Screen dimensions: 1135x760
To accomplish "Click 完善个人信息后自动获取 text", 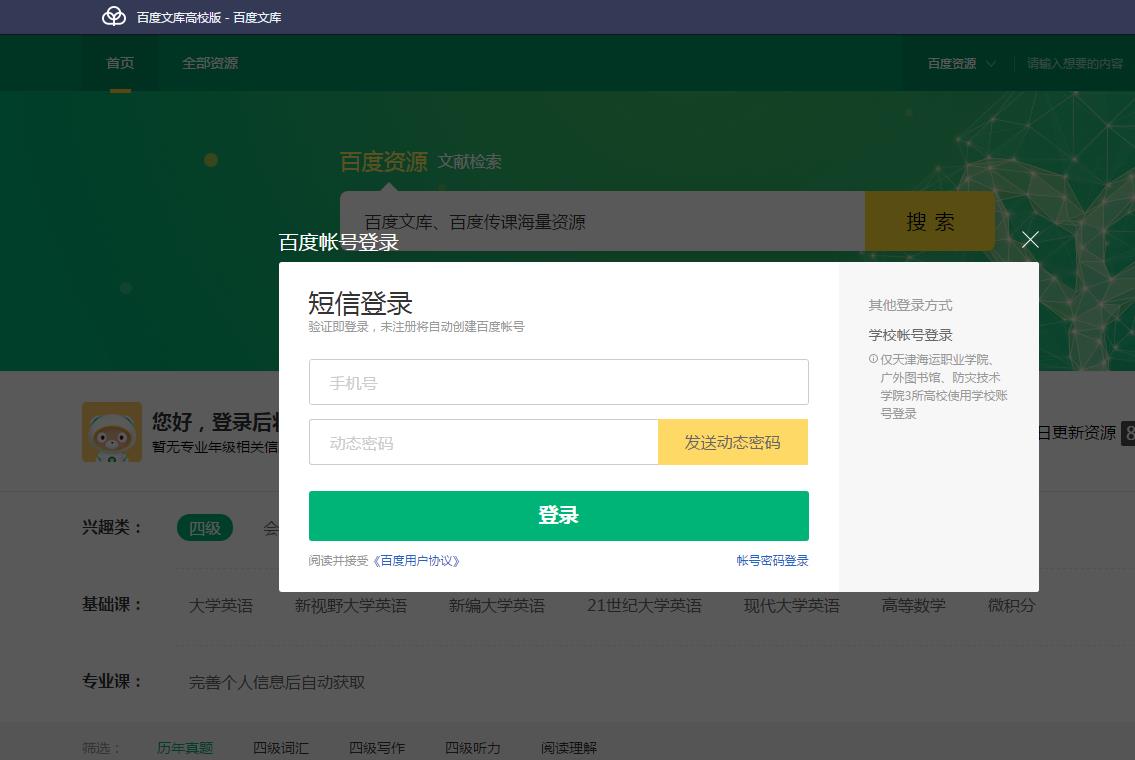I will pyautogui.click(x=277, y=683).
